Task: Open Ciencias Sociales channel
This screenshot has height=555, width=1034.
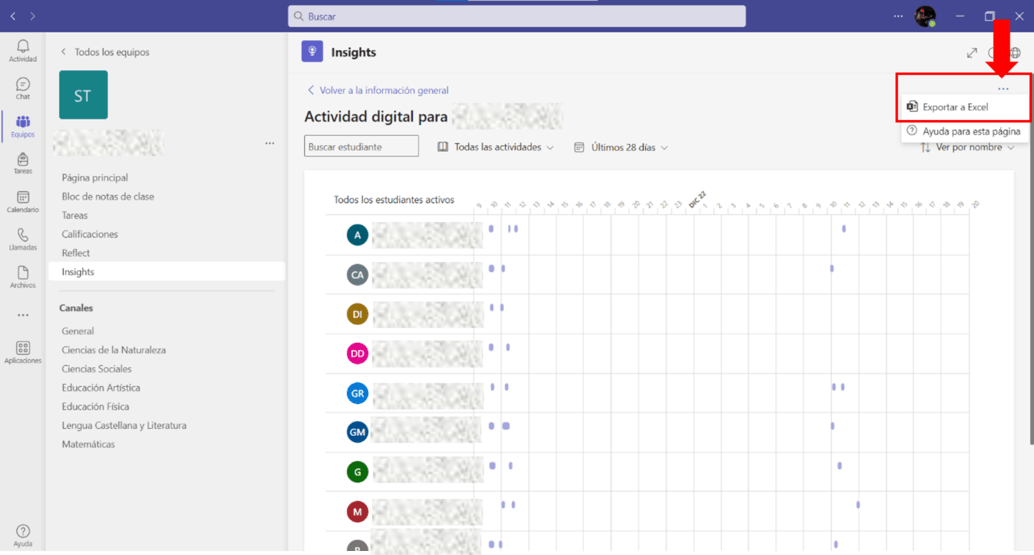Action: pyautogui.click(x=96, y=368)
